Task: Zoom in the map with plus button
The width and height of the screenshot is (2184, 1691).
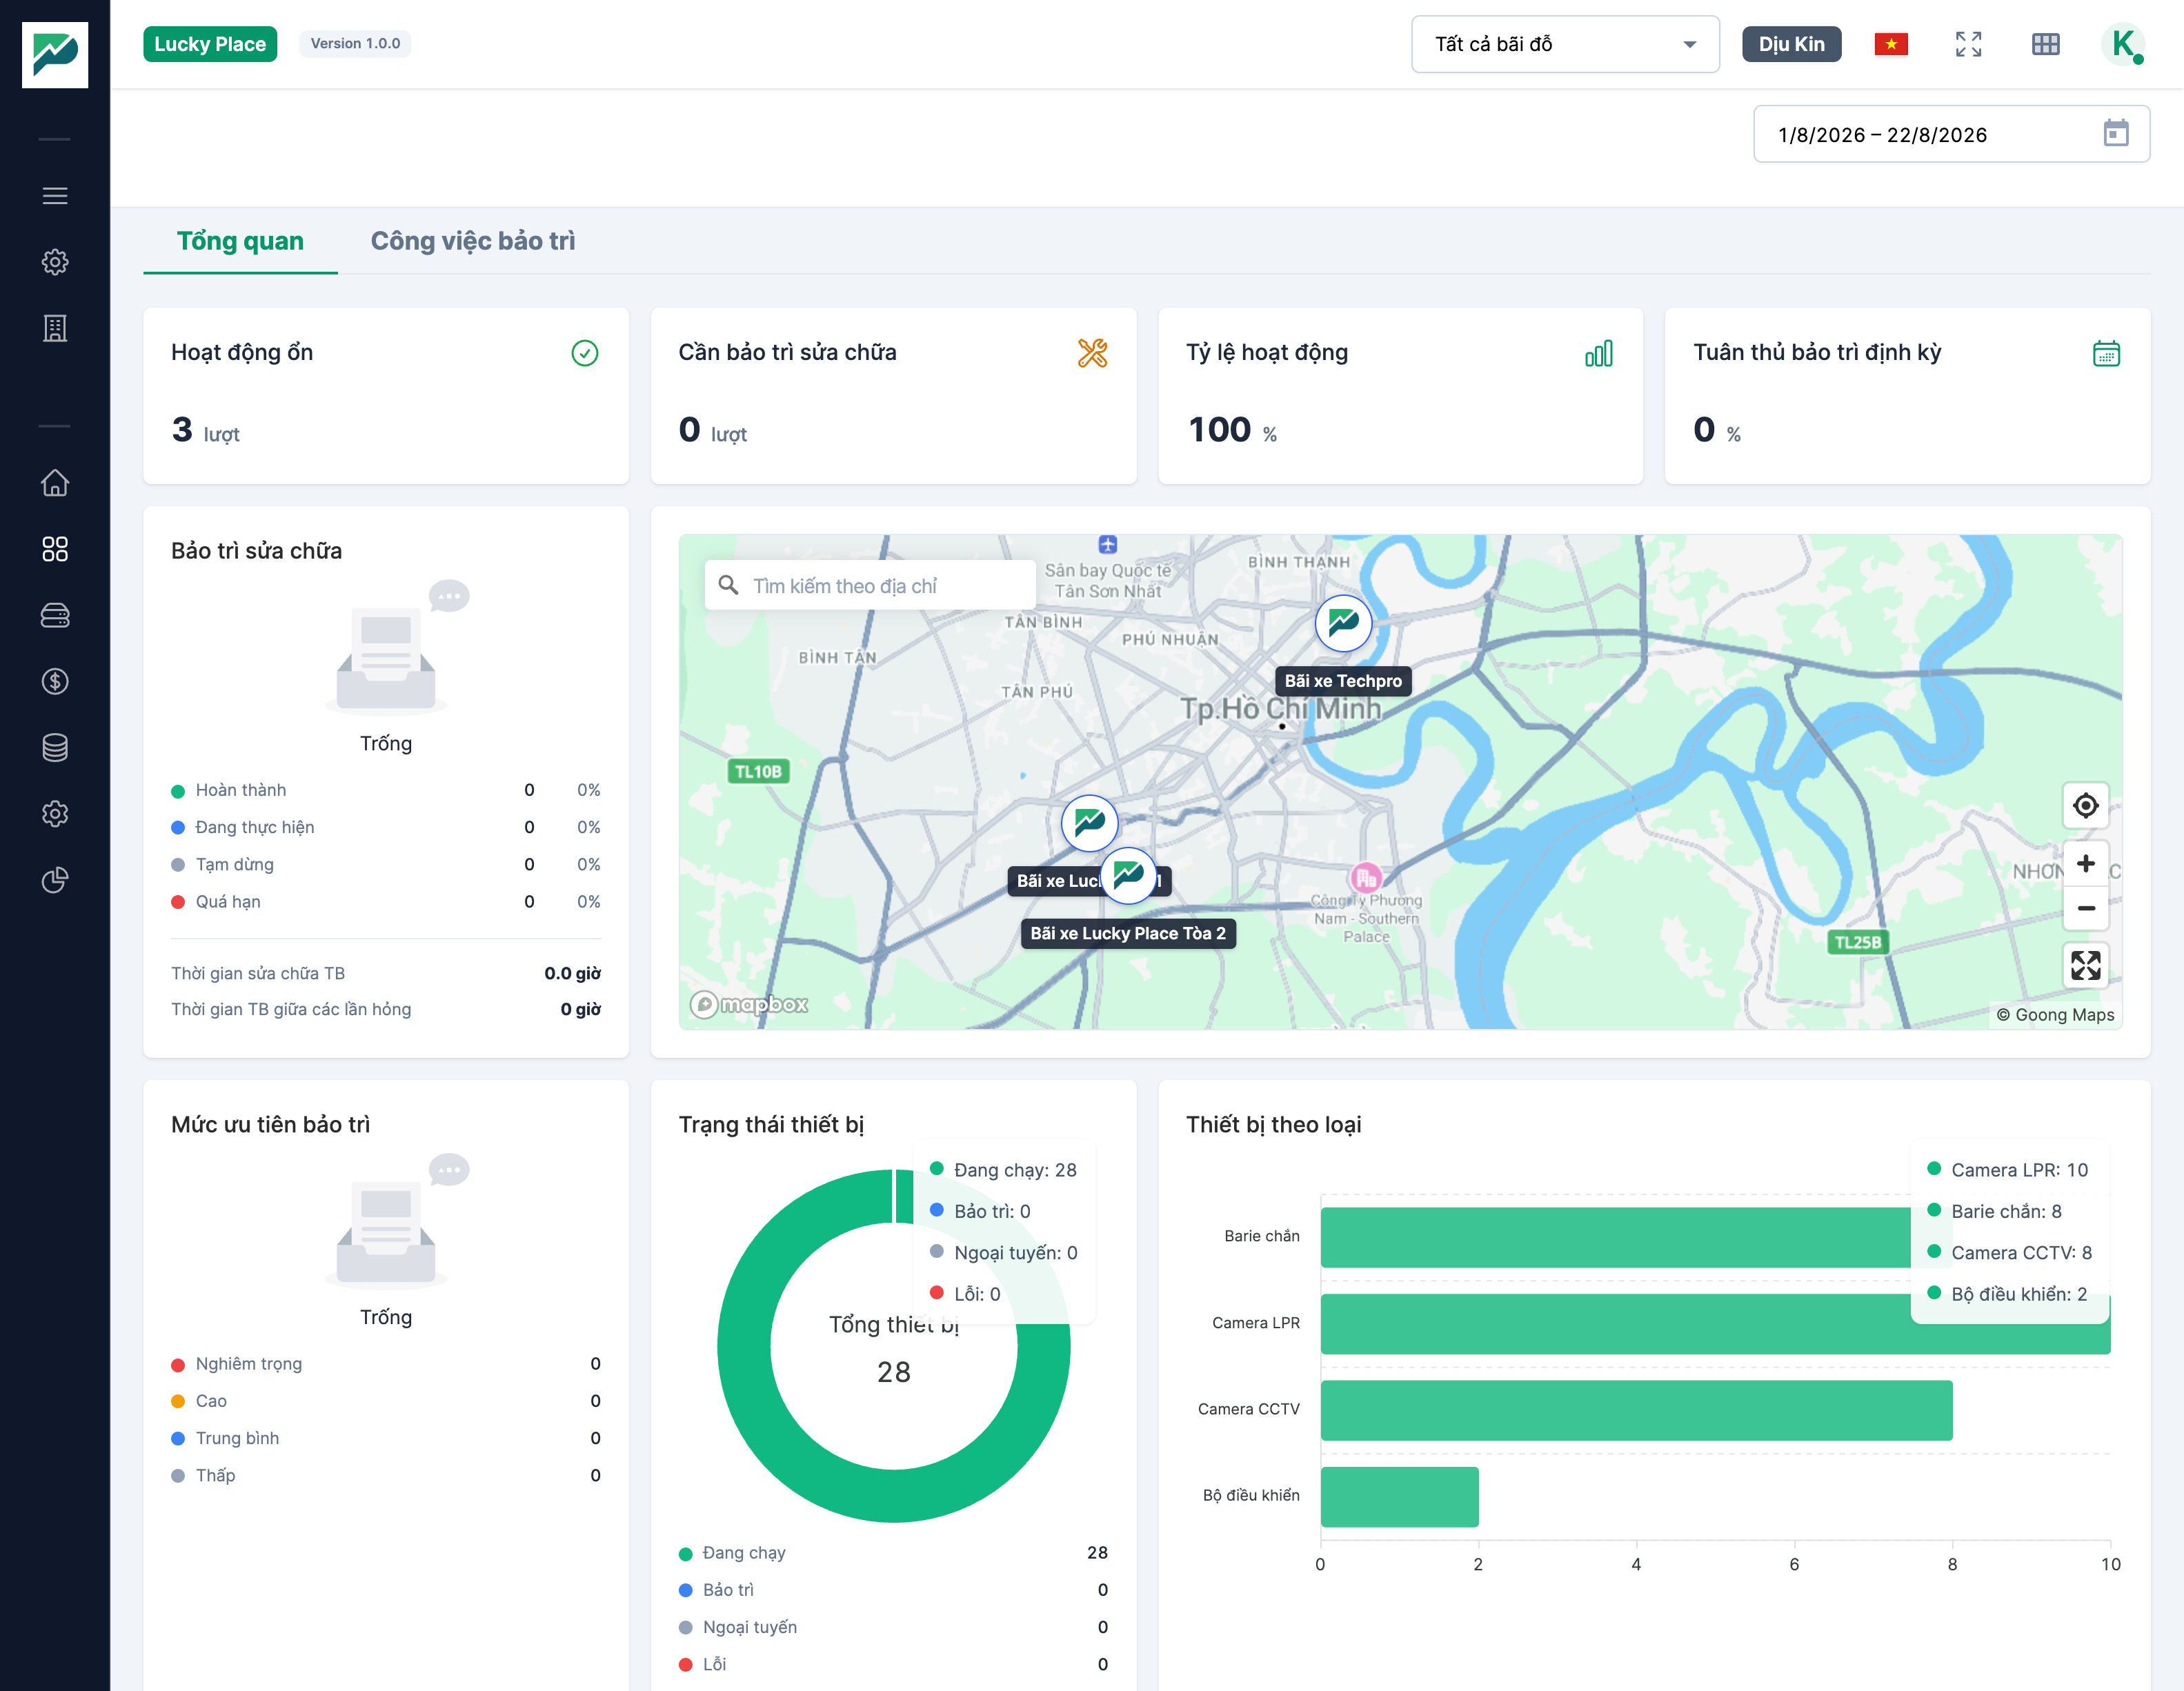Action: pos(2085,864)
